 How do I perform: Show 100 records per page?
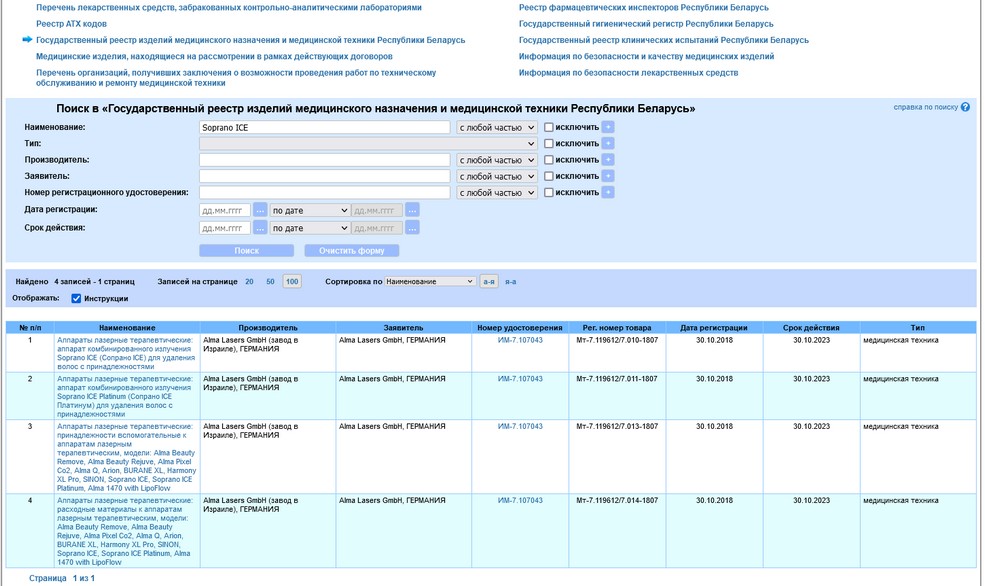[x=292, y=281]
